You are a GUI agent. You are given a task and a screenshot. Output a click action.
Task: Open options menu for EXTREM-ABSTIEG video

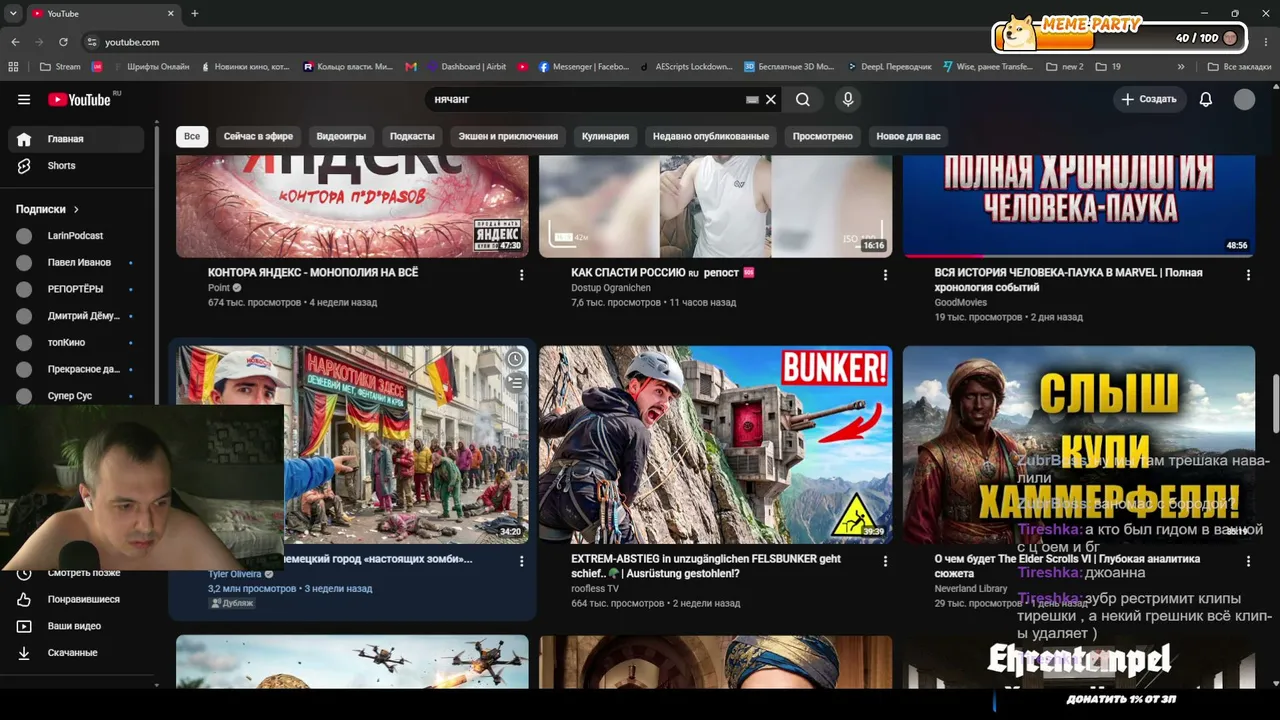[x=885, y=562]
